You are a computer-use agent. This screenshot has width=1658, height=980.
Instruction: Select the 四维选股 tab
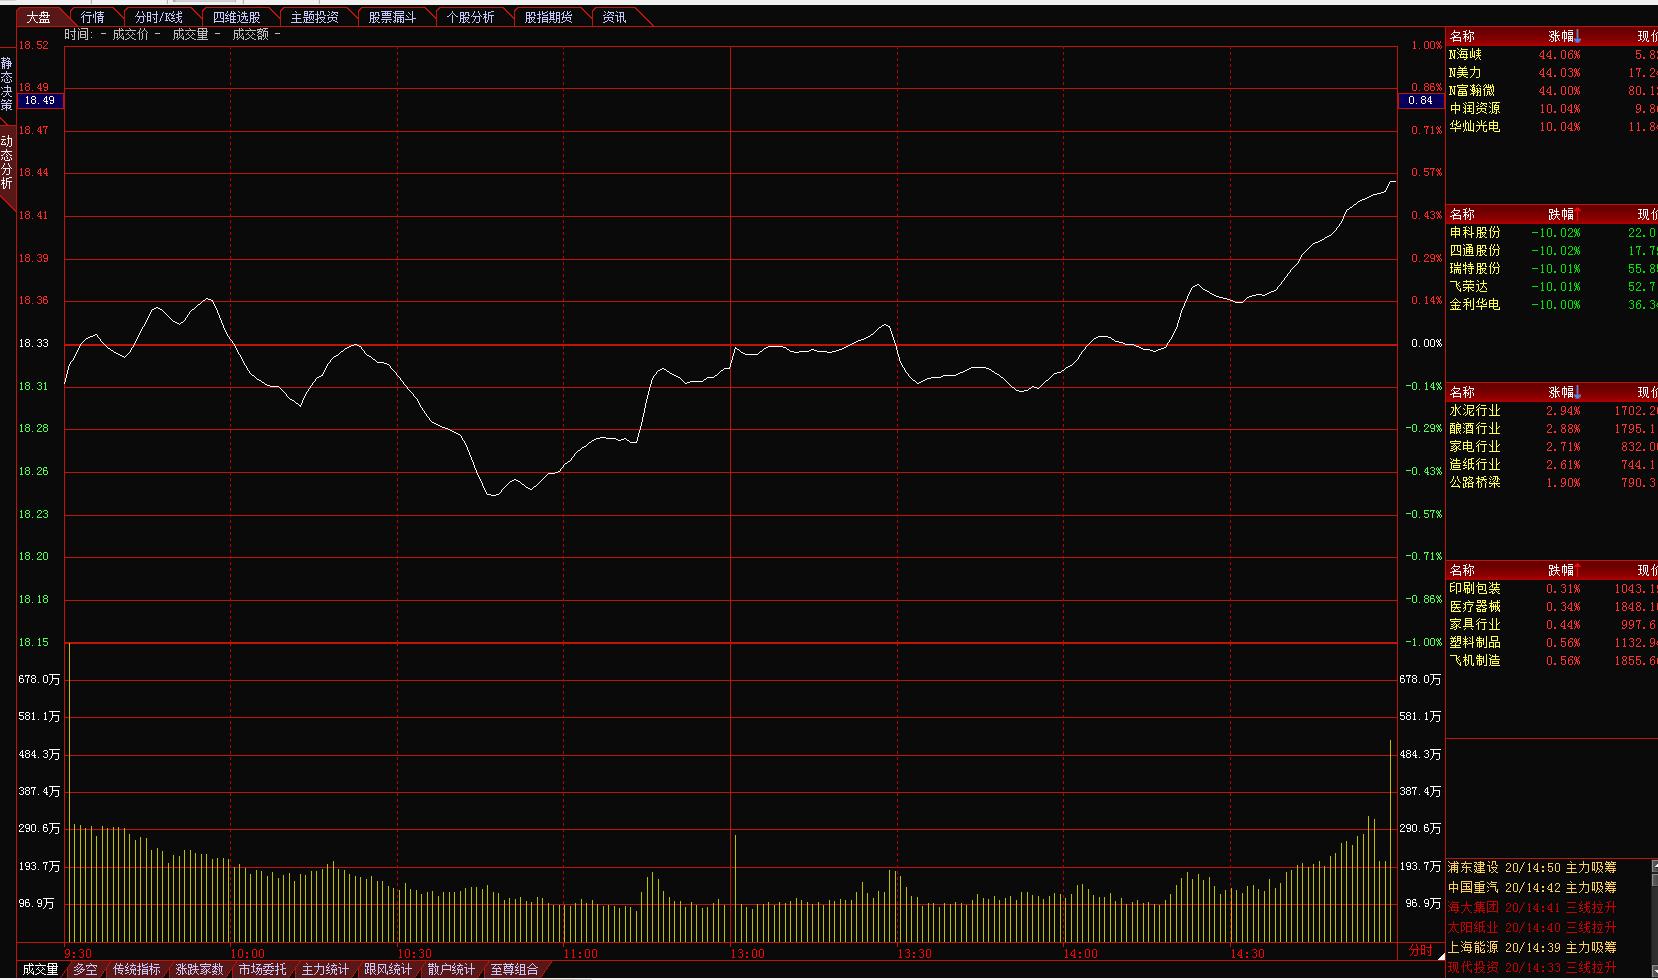(x=237, y=17)
